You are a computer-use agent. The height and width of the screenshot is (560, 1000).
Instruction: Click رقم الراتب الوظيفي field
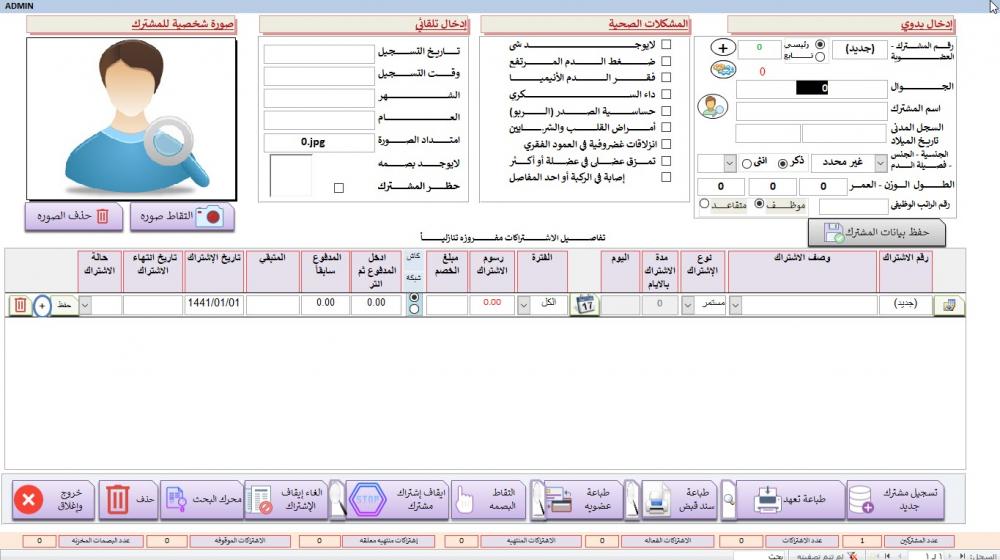coord(853,207)
